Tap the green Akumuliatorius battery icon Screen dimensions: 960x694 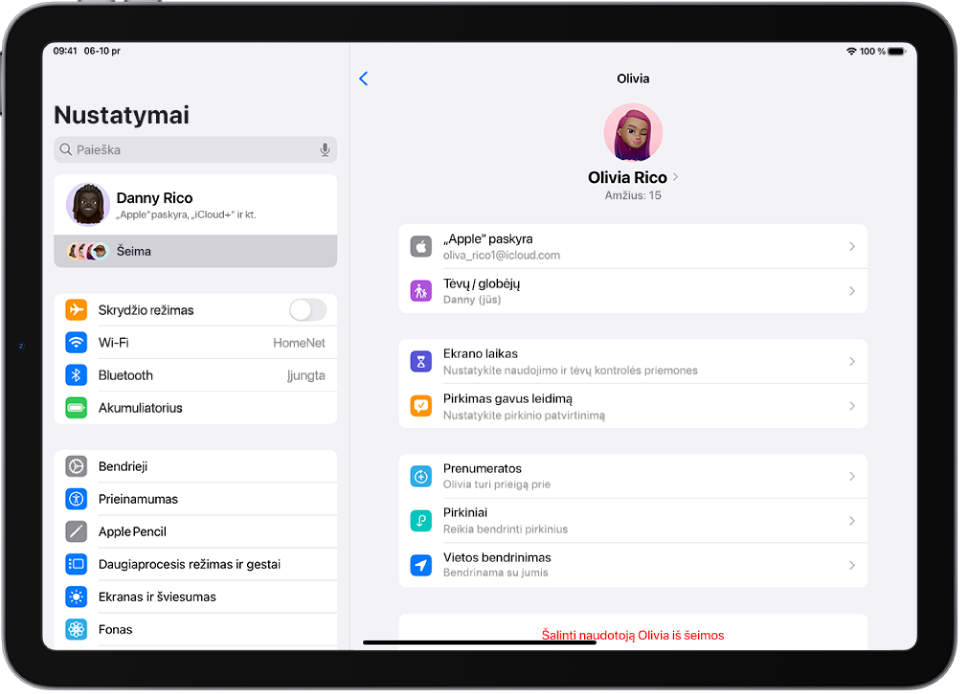(76, 408)
